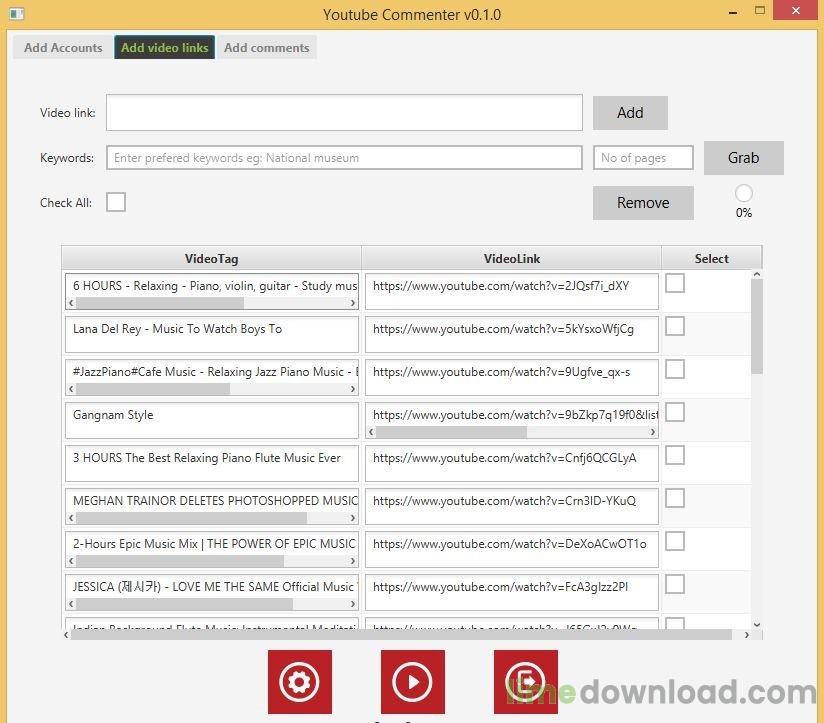Minimize the Youtube Commenter window
This screenshot has width=824, height=723.
(733, 12)
